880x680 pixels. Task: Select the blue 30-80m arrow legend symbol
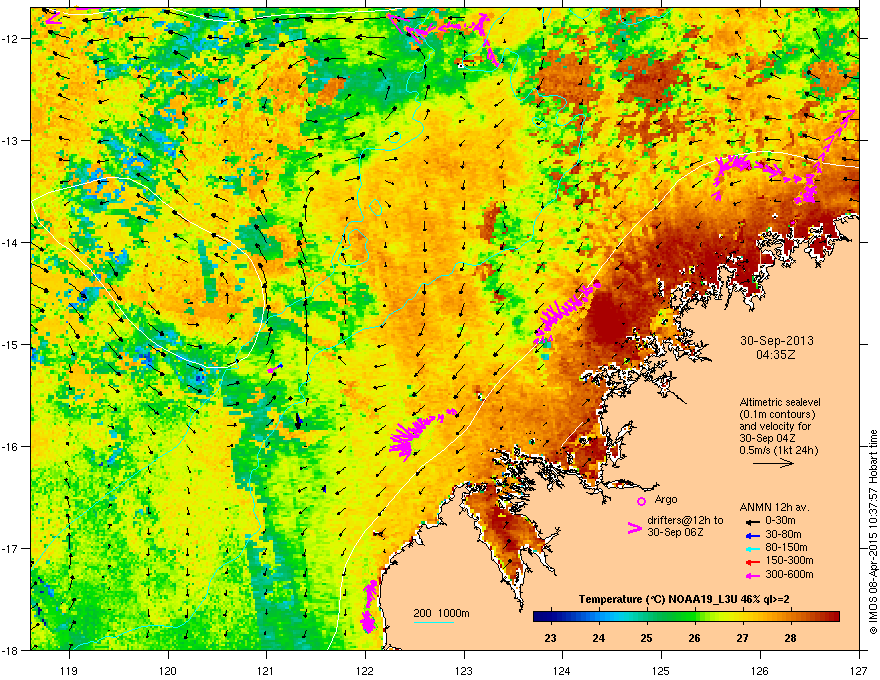pyautogui.click(x=753, y=535)
